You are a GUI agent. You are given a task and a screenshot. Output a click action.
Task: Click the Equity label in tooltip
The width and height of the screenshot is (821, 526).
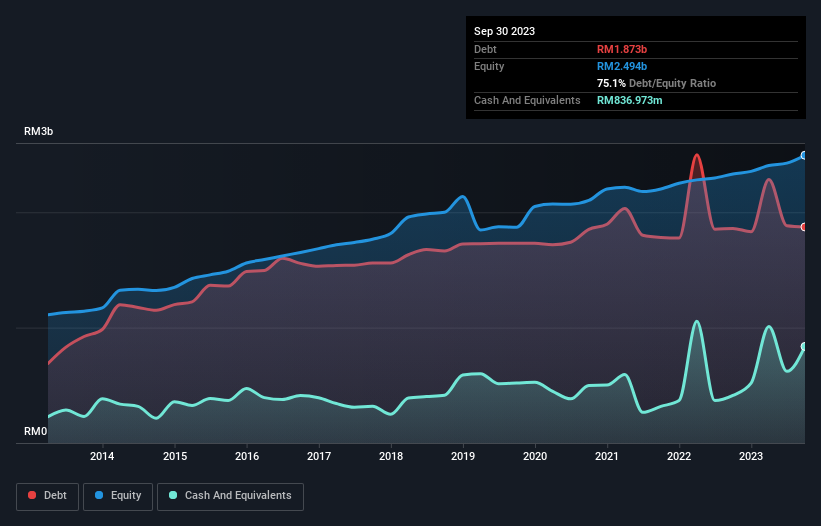pyautogui.click(x=489, y=66)
